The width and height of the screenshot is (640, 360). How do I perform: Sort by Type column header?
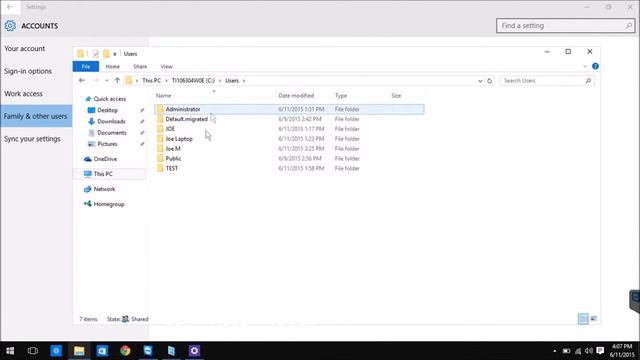[x=341, y=96]
